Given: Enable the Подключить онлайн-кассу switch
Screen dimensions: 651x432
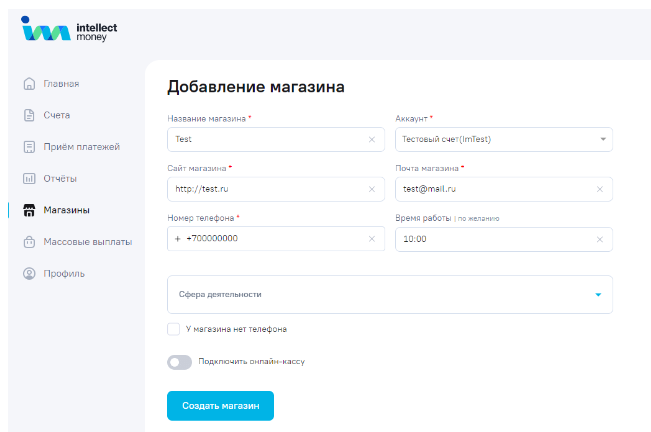Looking at the screenshot, I should [x=179, y=362].
